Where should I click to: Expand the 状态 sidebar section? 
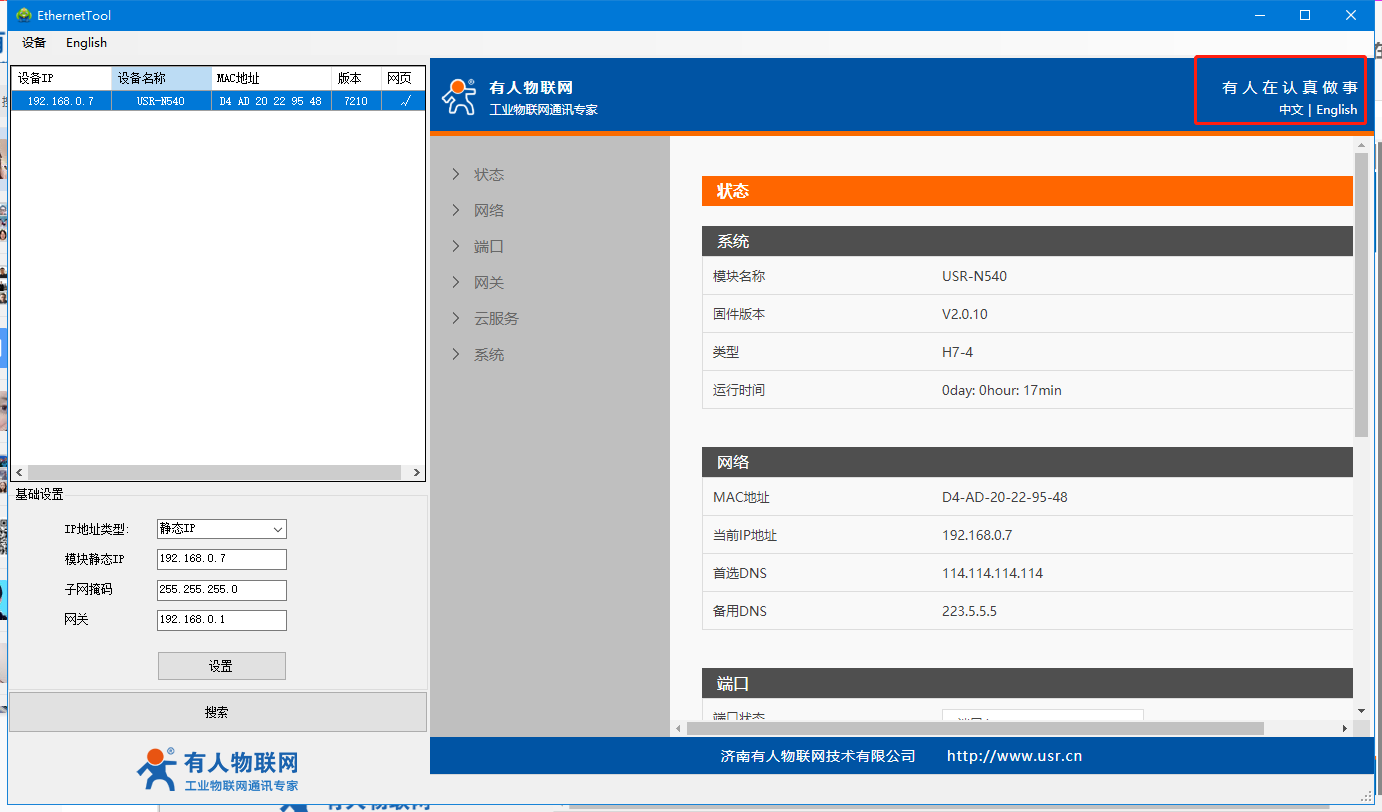(488, 175)
